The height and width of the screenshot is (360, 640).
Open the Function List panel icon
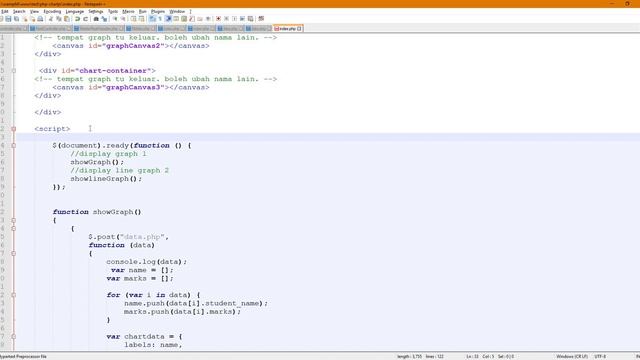pyautogui.click(x=192, y=19)
